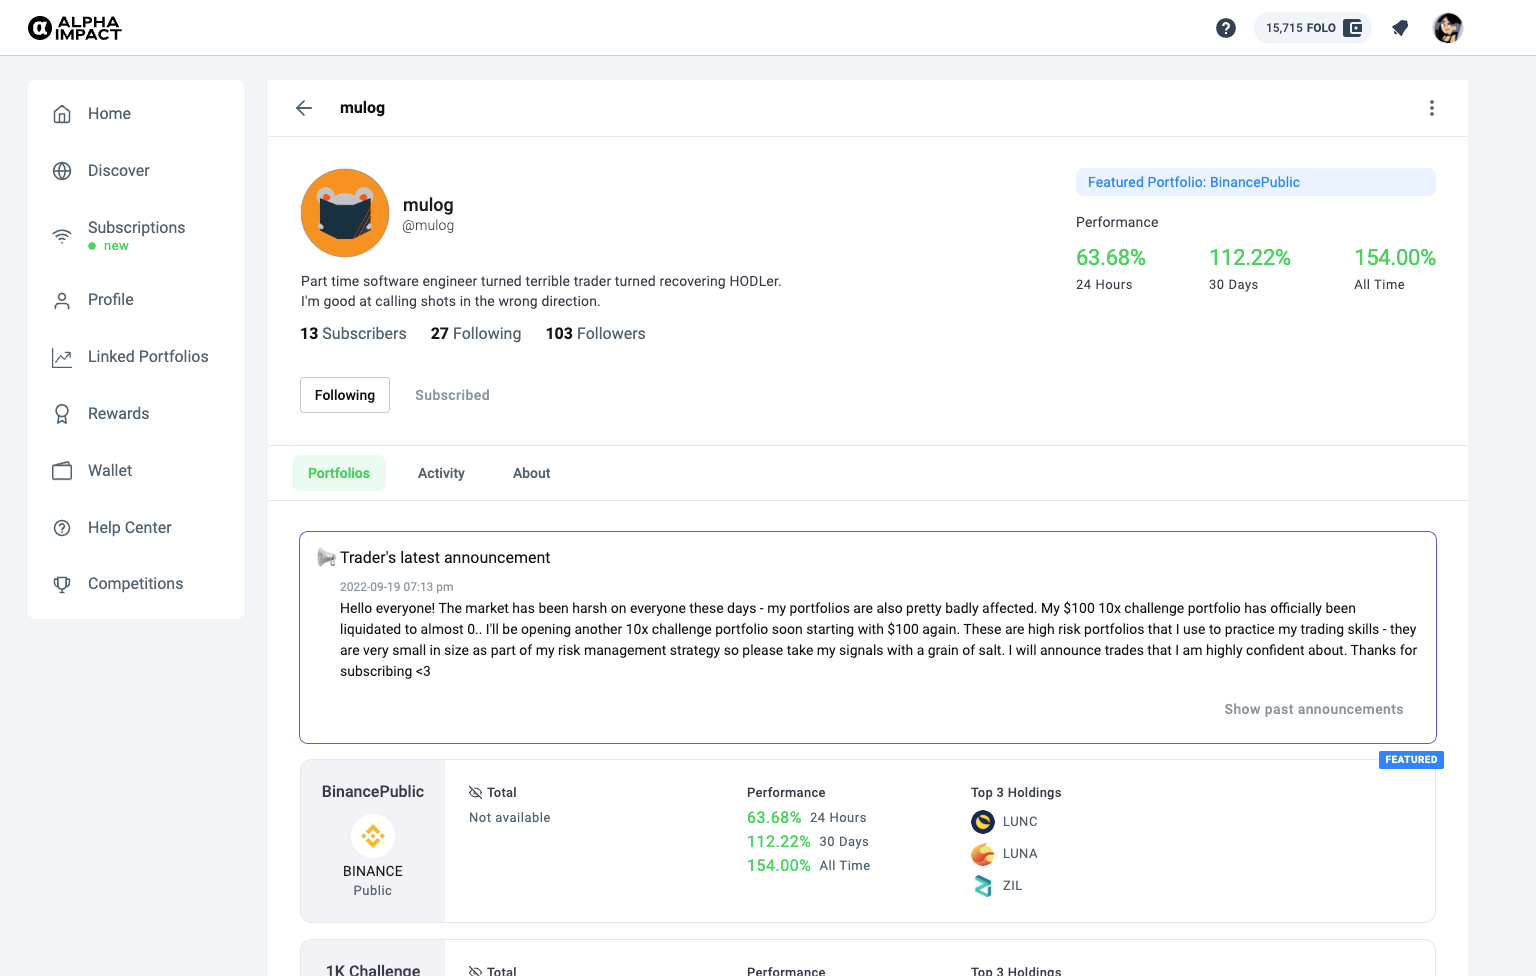
Task: Open the help question mark icon
Action: 1226,28
